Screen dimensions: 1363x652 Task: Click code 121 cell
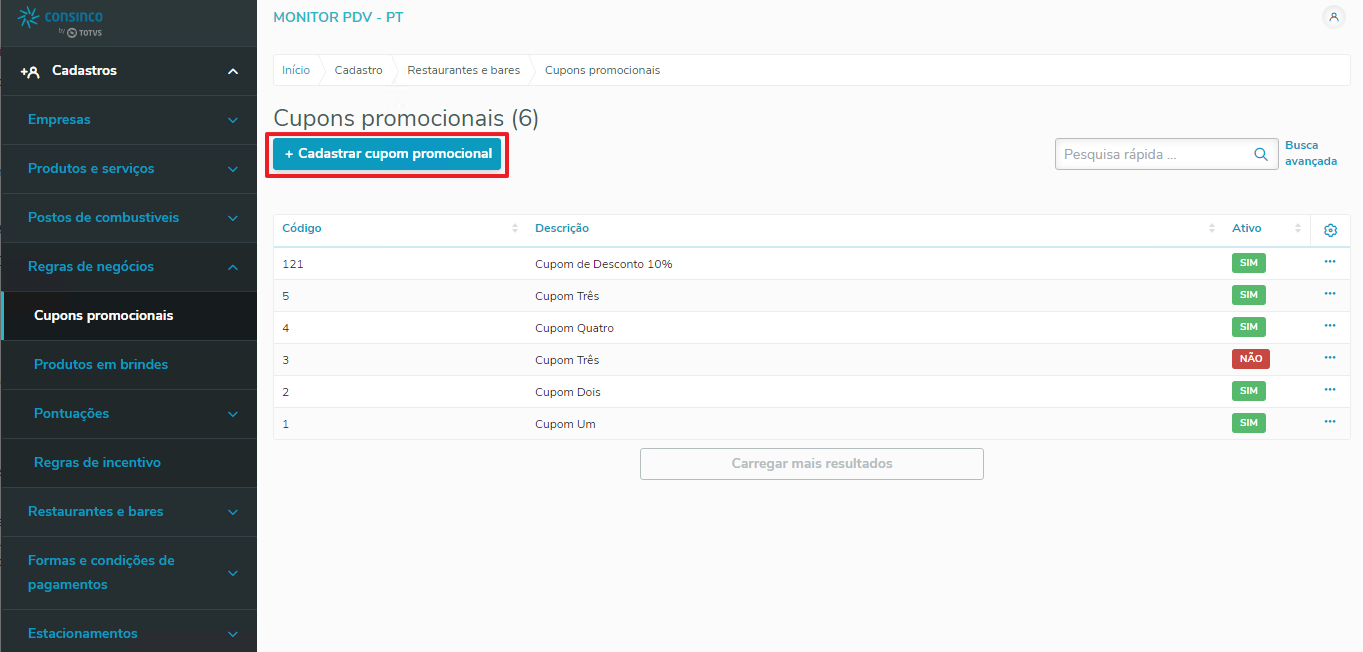click(x=293, y=264)
